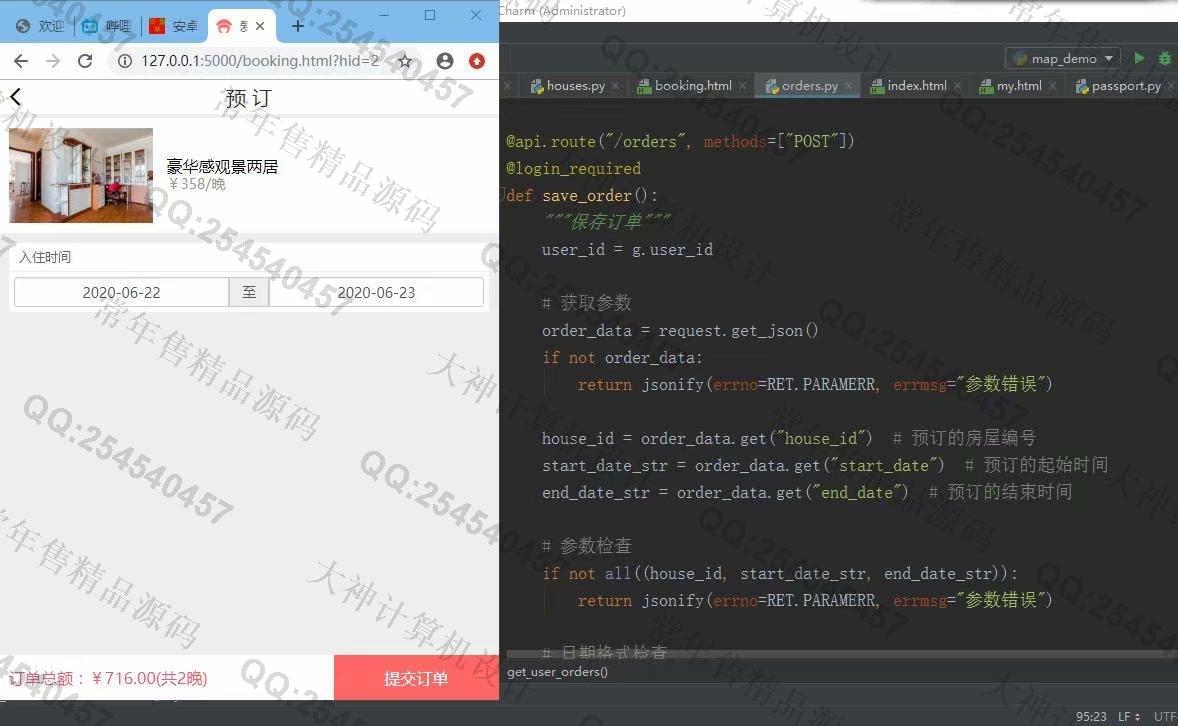
Task: Click the my.html file type icon
Action: click(x=986, y=86)
